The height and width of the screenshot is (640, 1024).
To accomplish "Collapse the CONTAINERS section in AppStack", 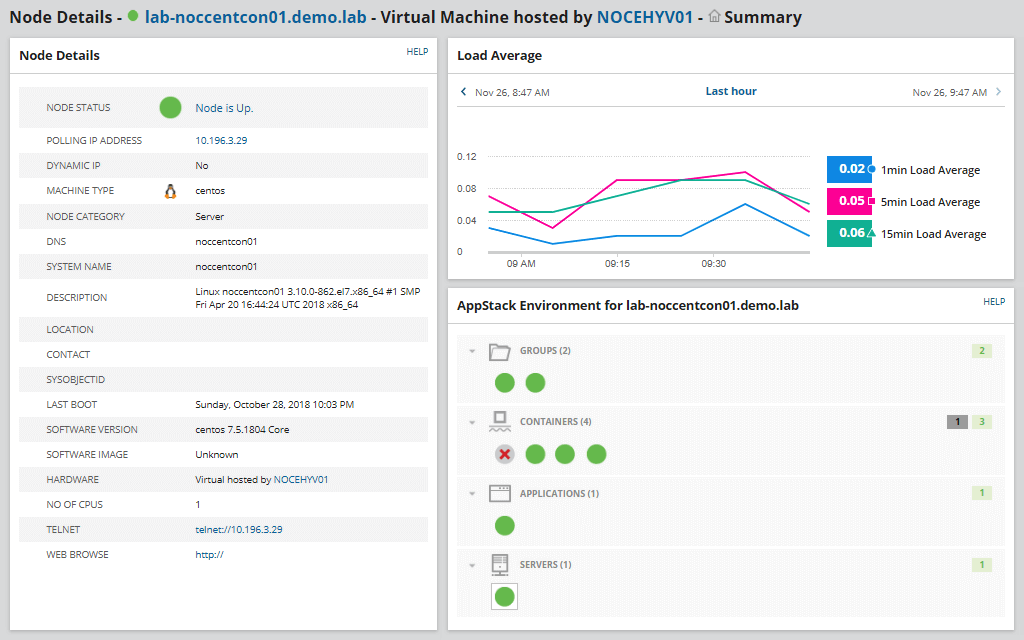I will (472, 421).
